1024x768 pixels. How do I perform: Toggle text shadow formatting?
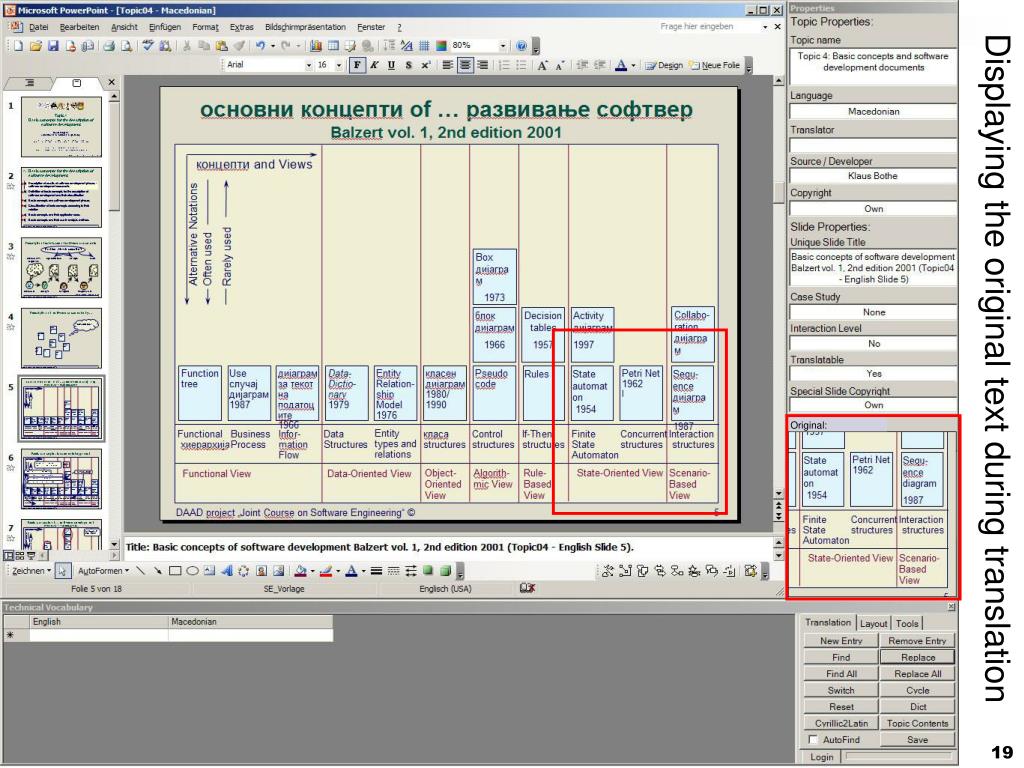(x=408, y=65)
